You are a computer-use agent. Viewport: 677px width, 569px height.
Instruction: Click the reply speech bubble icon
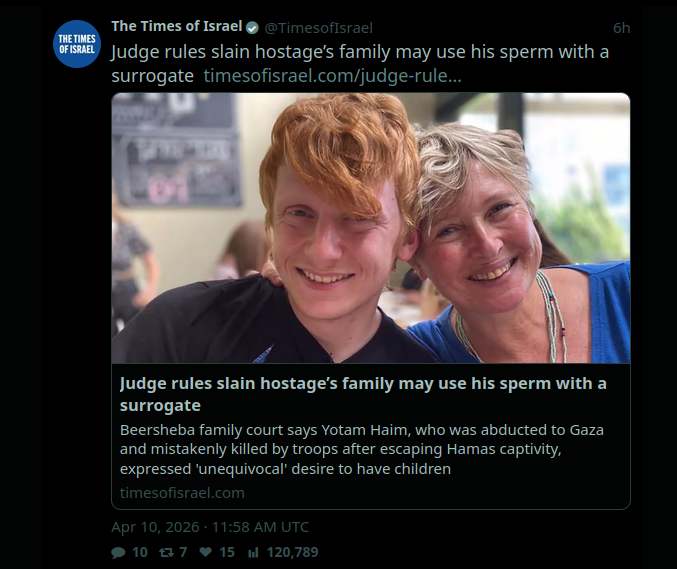[x=118, y=552]
